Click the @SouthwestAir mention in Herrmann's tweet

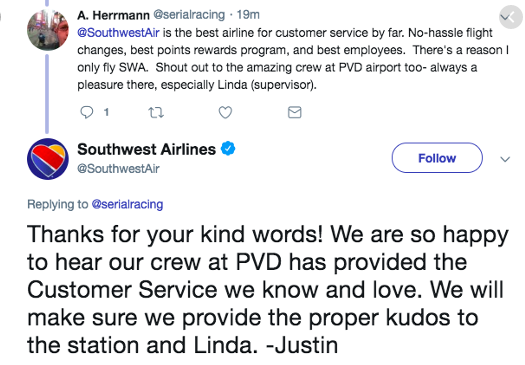(x=118, y=33)
